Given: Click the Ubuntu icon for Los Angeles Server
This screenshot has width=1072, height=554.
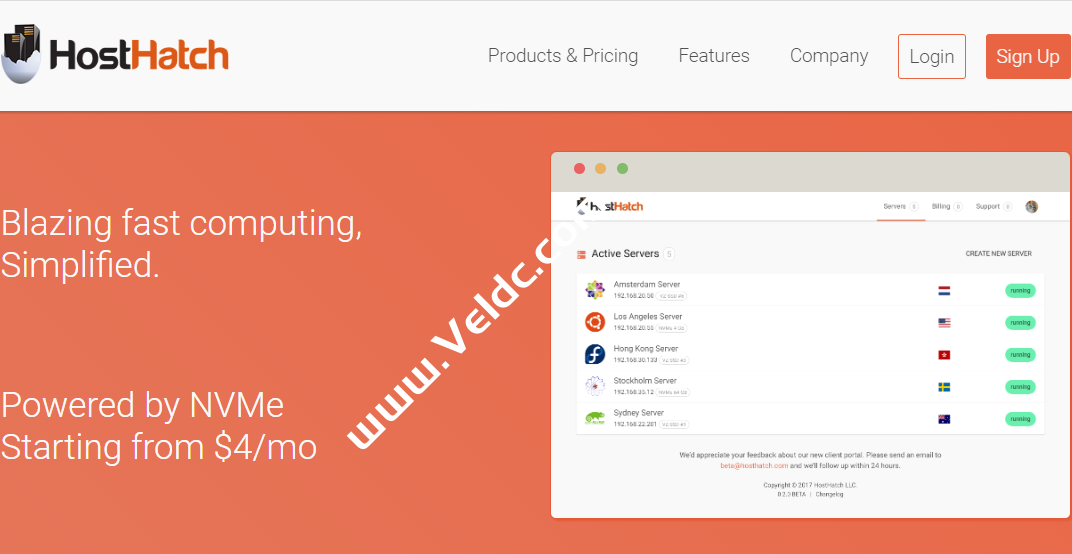Looking at the screenshot, I should click(x=595, y=322).
